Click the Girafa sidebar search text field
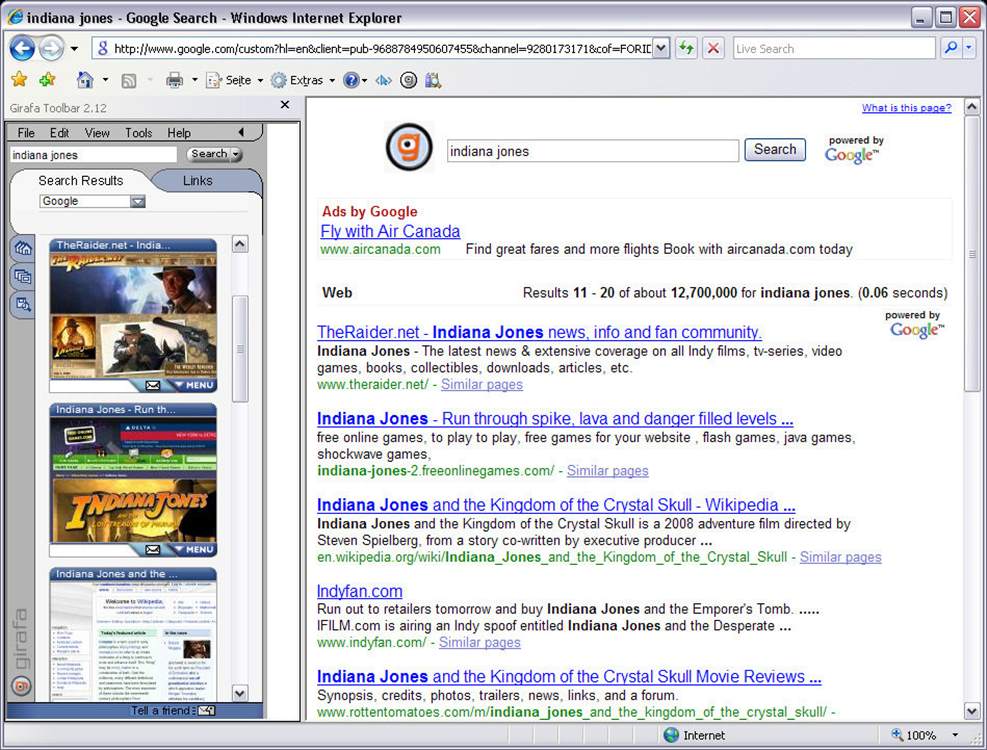 pyautogui.click(x=93, y=155)
